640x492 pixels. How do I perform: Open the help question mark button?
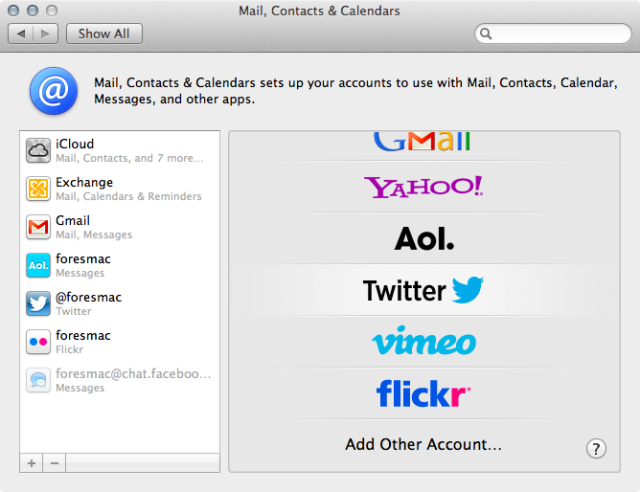coord(596,449)
